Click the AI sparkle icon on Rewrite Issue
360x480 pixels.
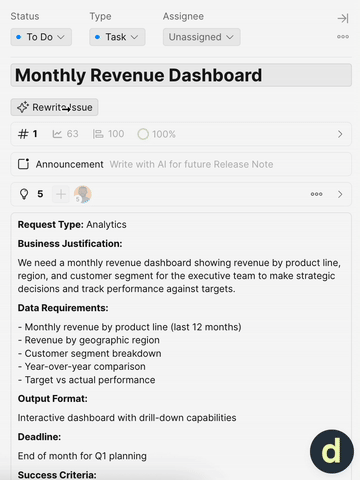(x=23, y=107)
